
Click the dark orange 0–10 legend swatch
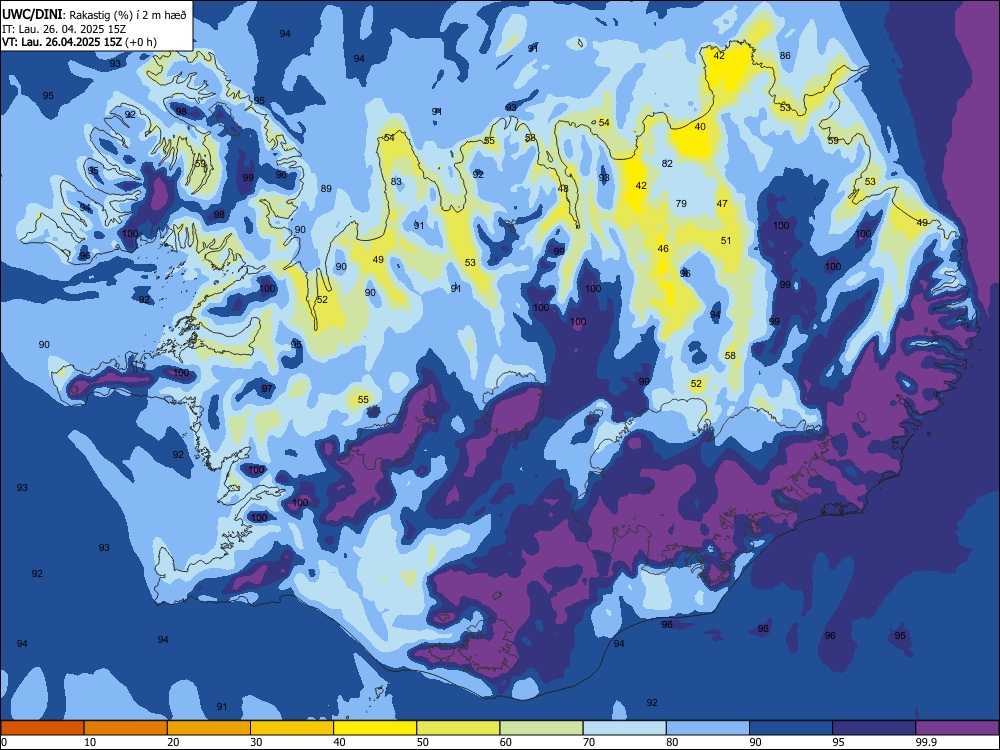point(42,728)
